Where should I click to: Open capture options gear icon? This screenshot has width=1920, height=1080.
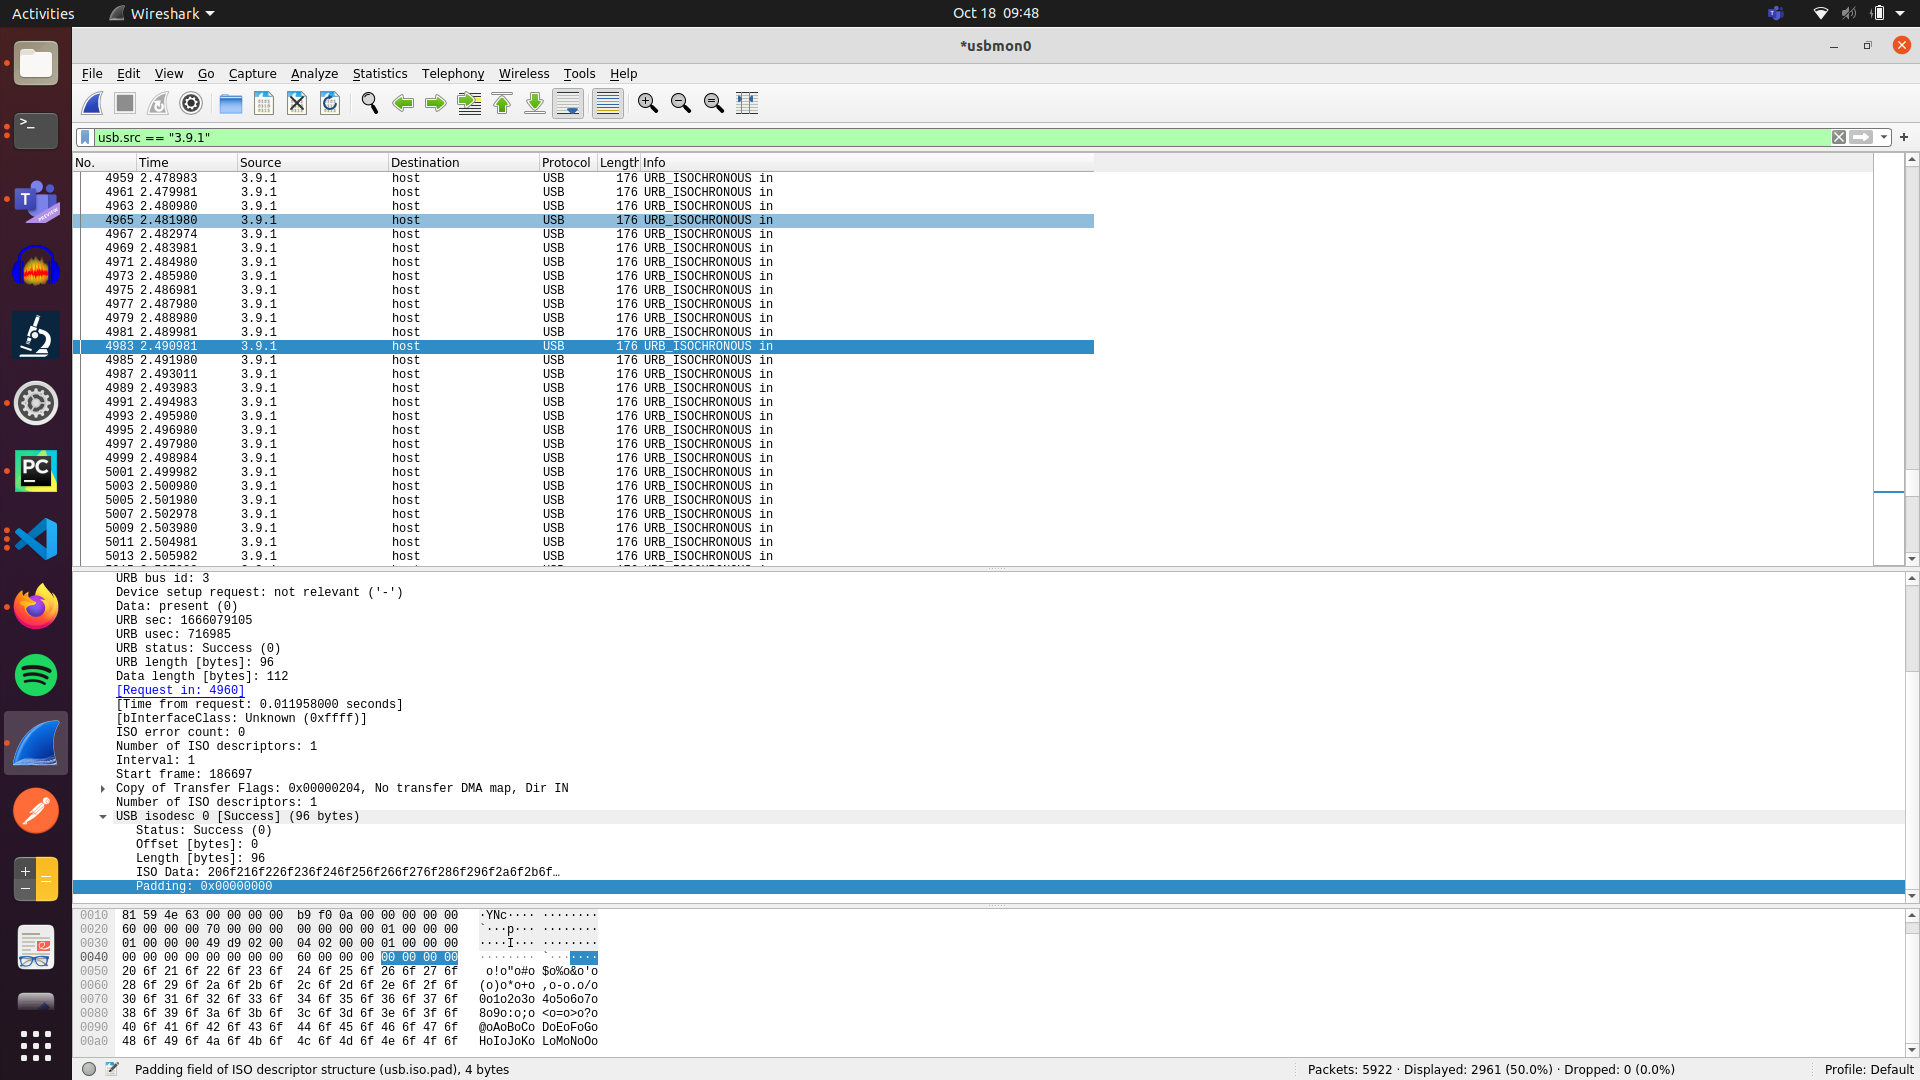191,103
